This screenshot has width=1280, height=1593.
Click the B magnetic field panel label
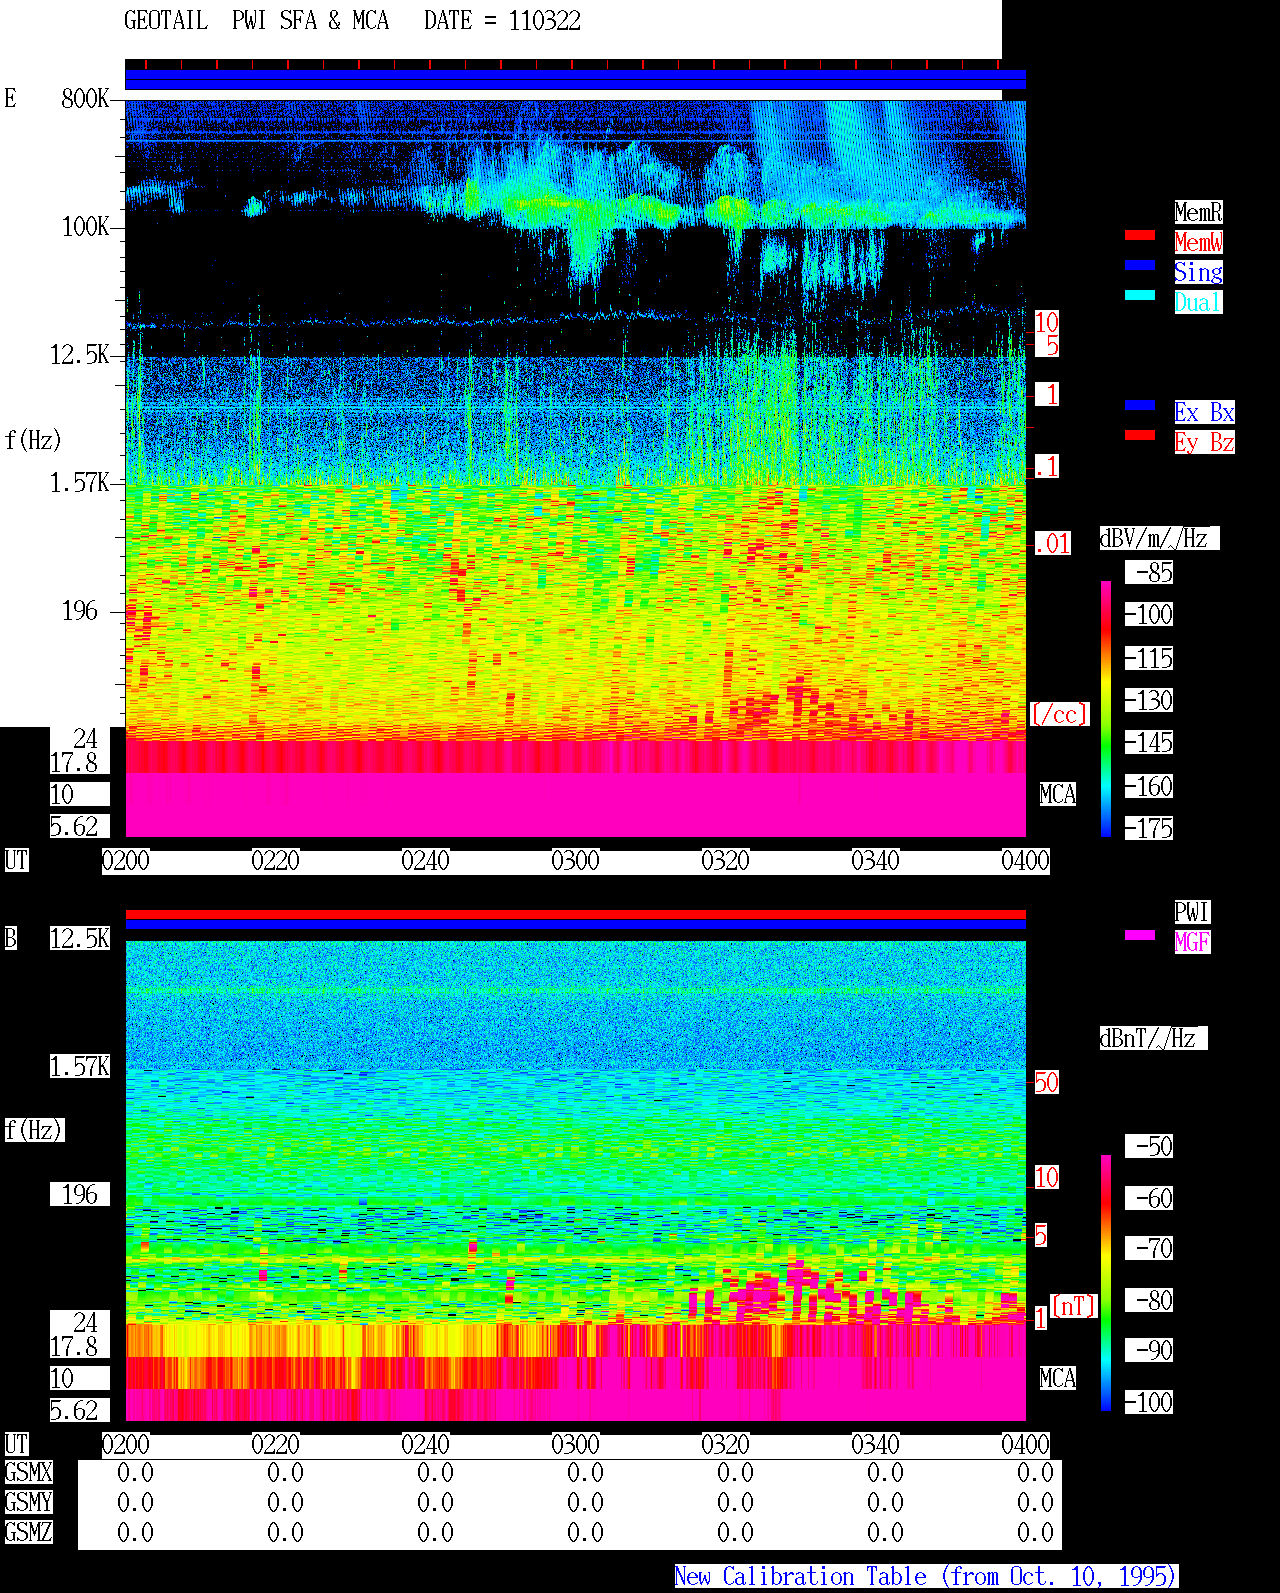[x=10, y=938]
